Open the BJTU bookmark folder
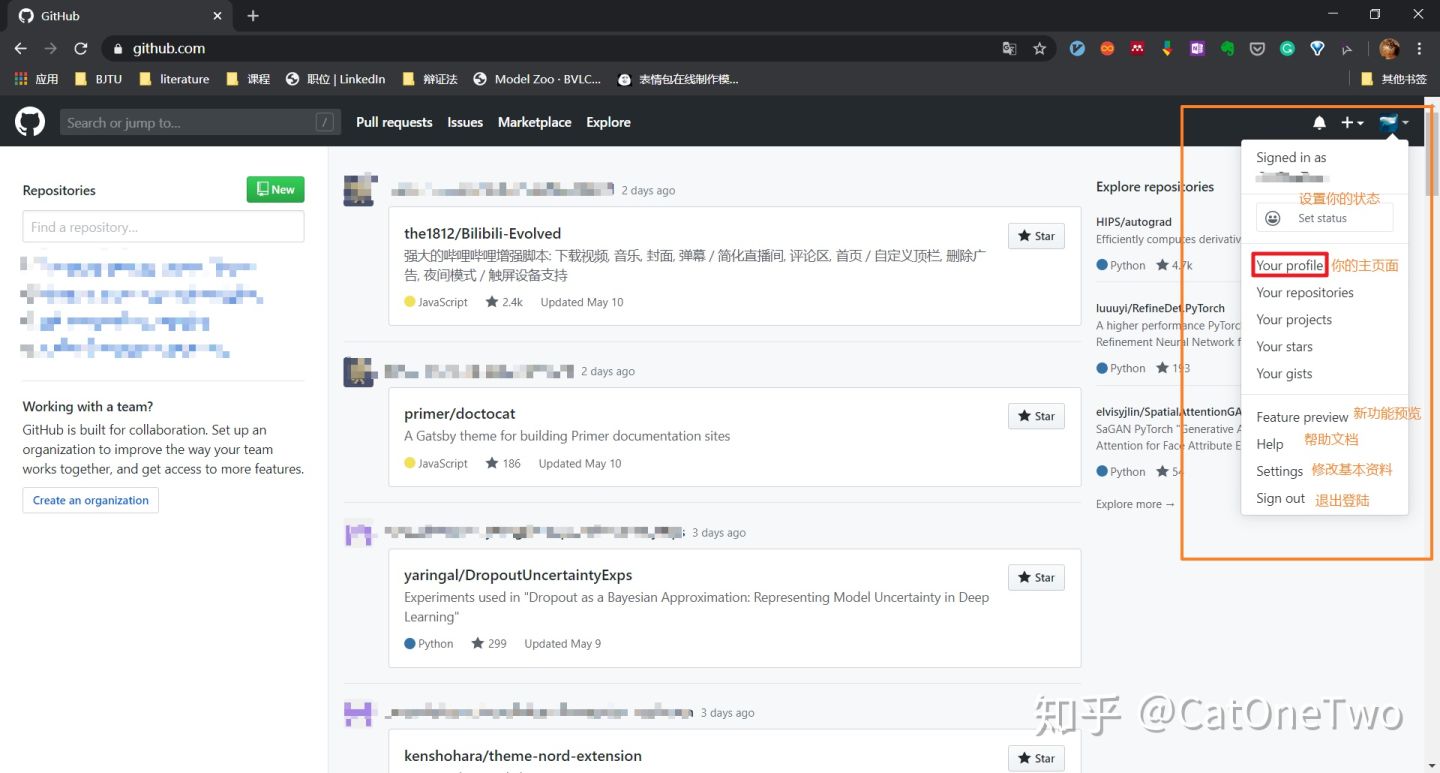 tap(99, 79)
